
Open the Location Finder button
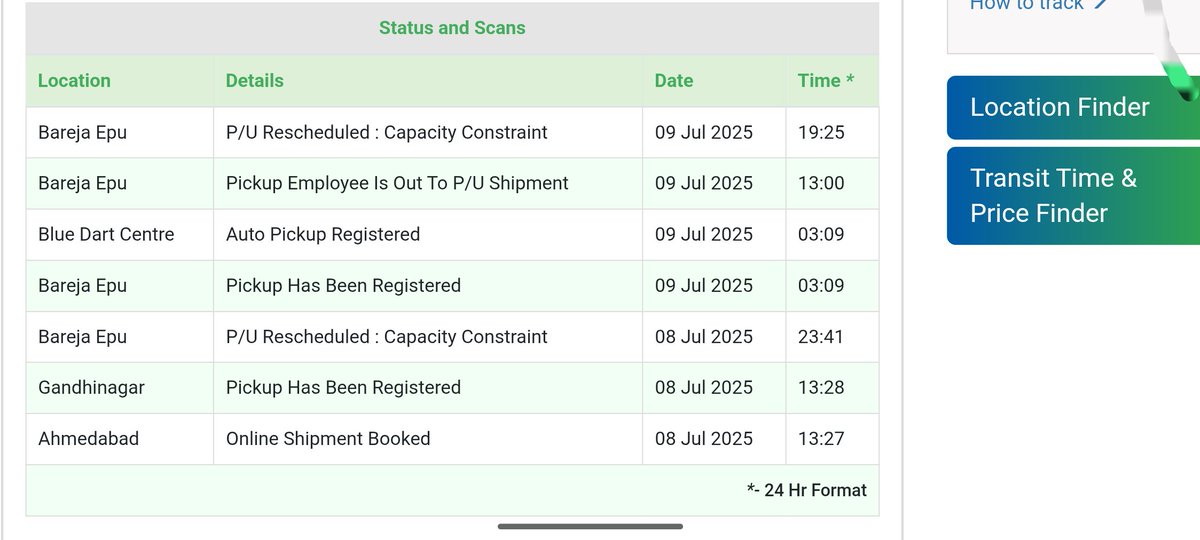[x=1073, y=107]
